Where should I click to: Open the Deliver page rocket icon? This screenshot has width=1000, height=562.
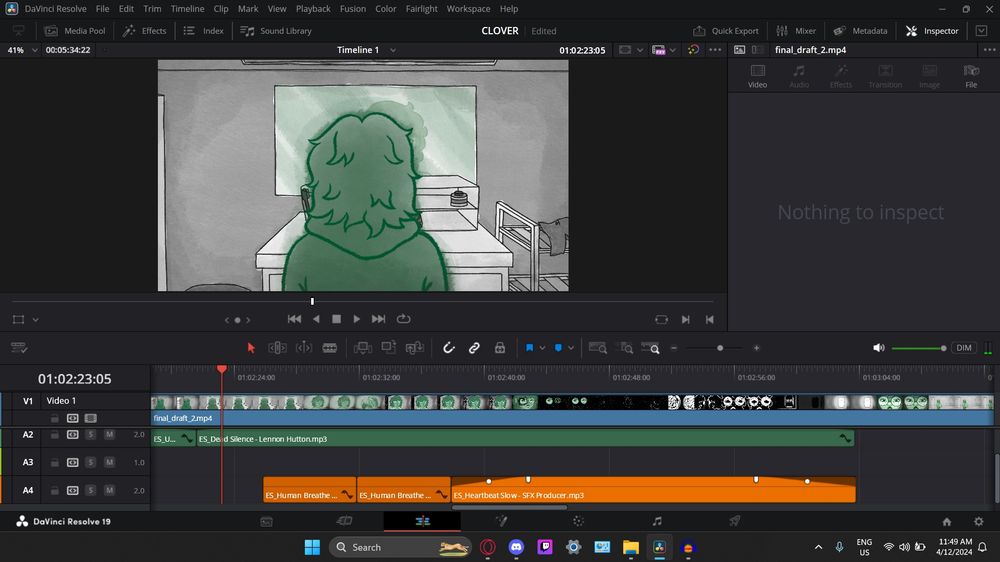click(x=735, y=521)
